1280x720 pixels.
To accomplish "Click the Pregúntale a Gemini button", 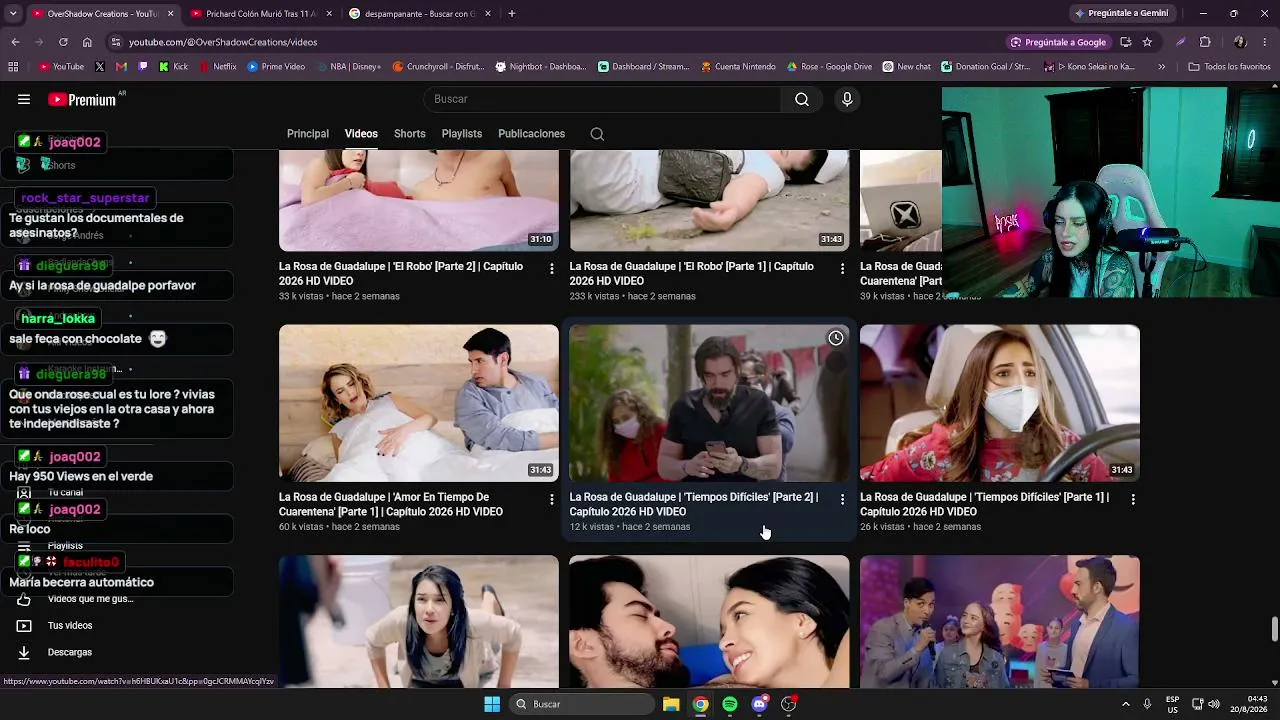I will pyautogui.click(x=1121, y=14).
